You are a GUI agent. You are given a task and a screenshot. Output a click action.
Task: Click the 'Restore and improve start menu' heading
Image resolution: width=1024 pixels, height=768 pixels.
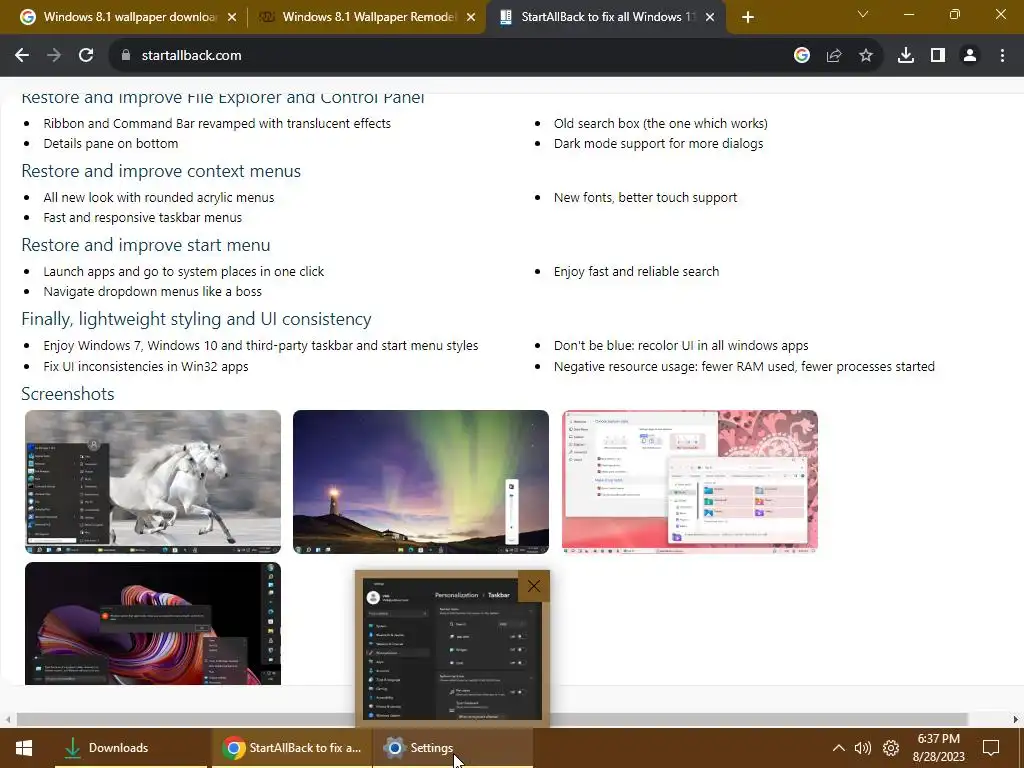coord(146,245)
